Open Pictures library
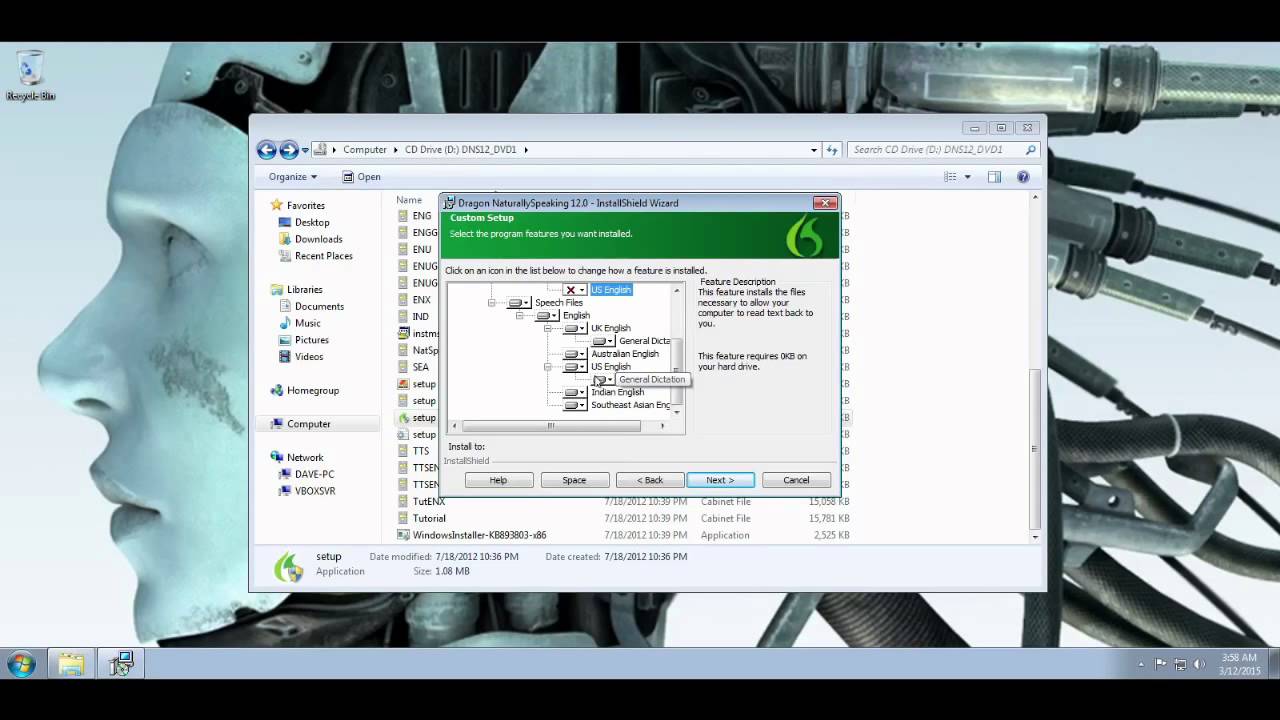This screenshot has width=1280, height=720. (x=311, y=340)
